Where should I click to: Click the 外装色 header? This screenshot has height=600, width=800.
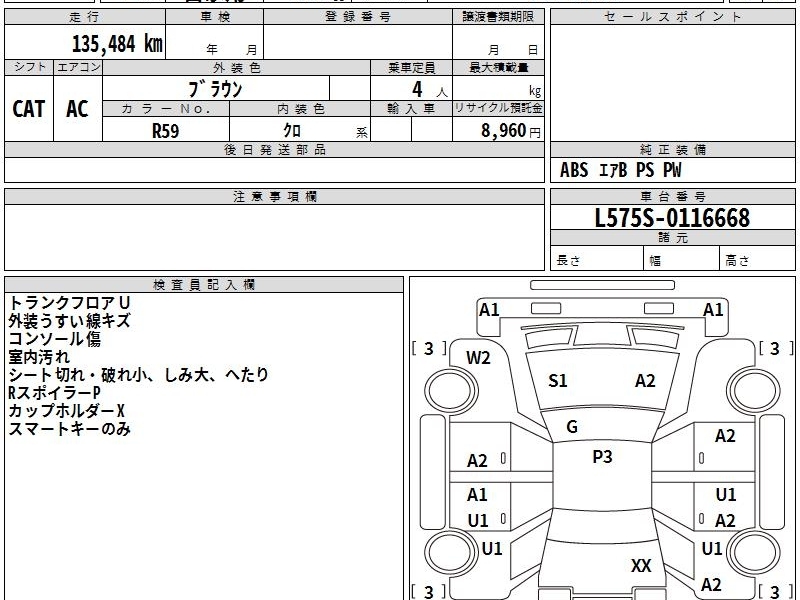tap(236, 67)
